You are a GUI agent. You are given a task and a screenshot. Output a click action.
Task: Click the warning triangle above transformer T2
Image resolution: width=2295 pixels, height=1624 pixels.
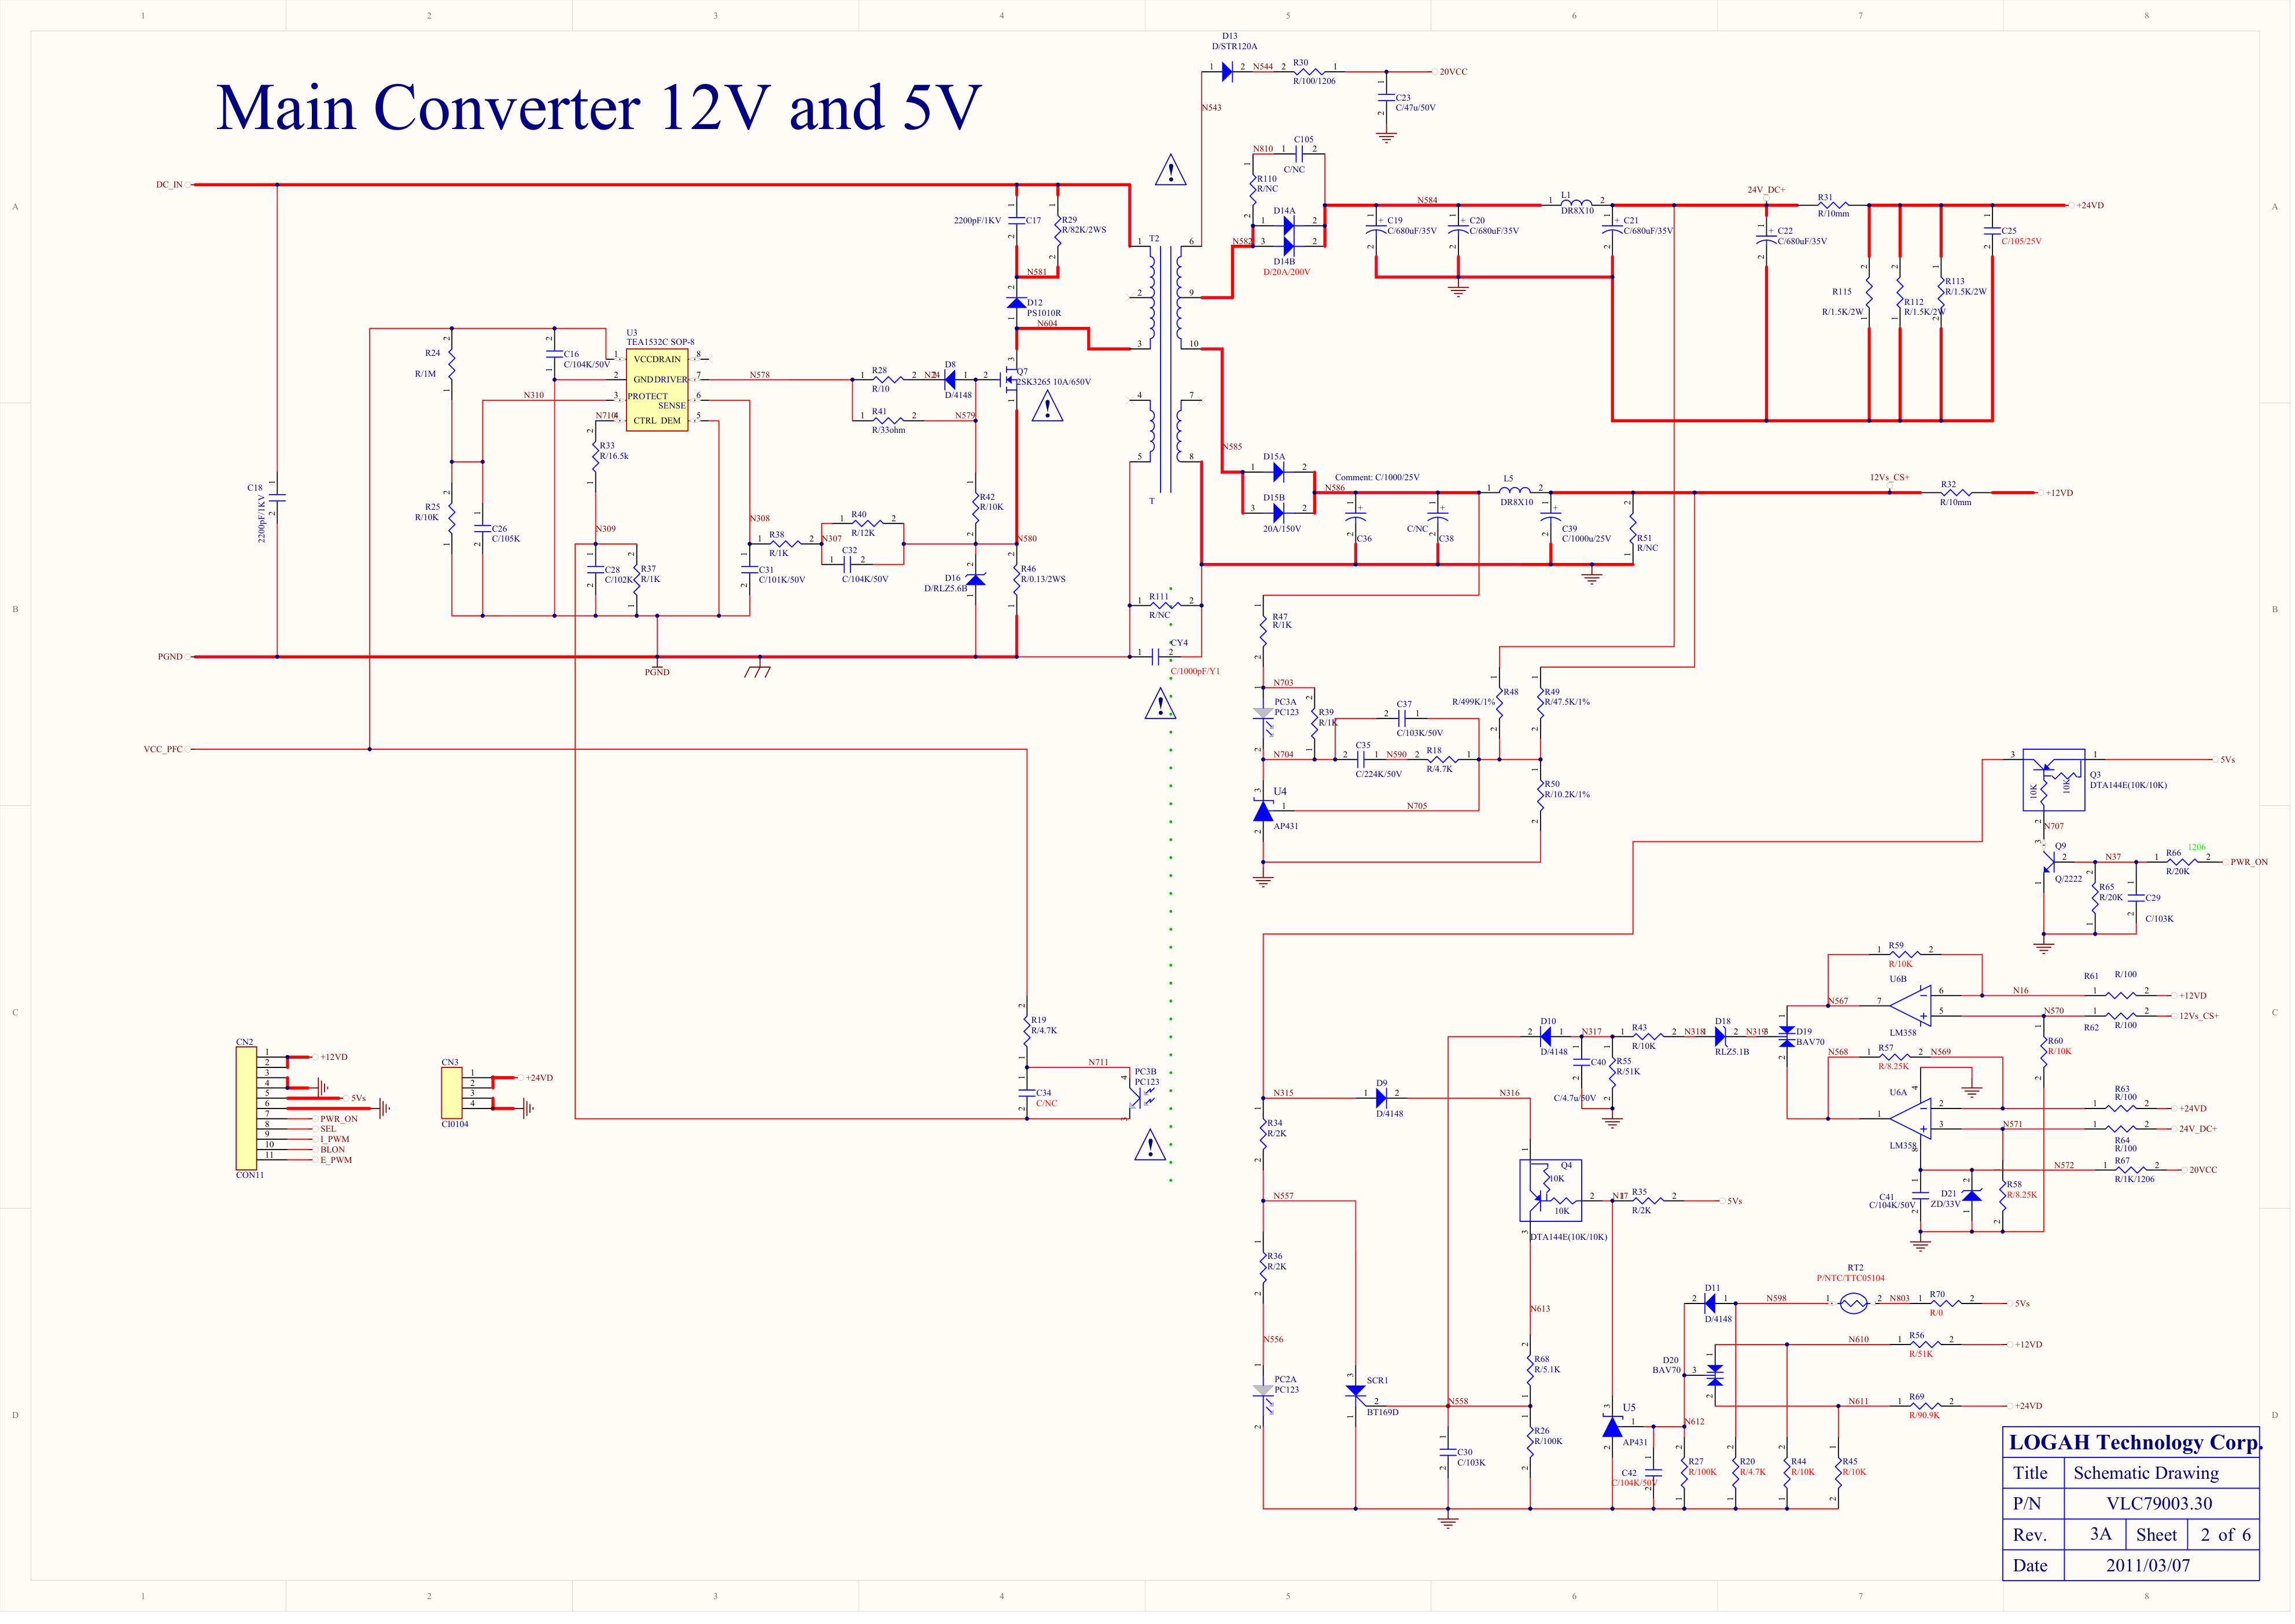click(x=1172, y=171)
